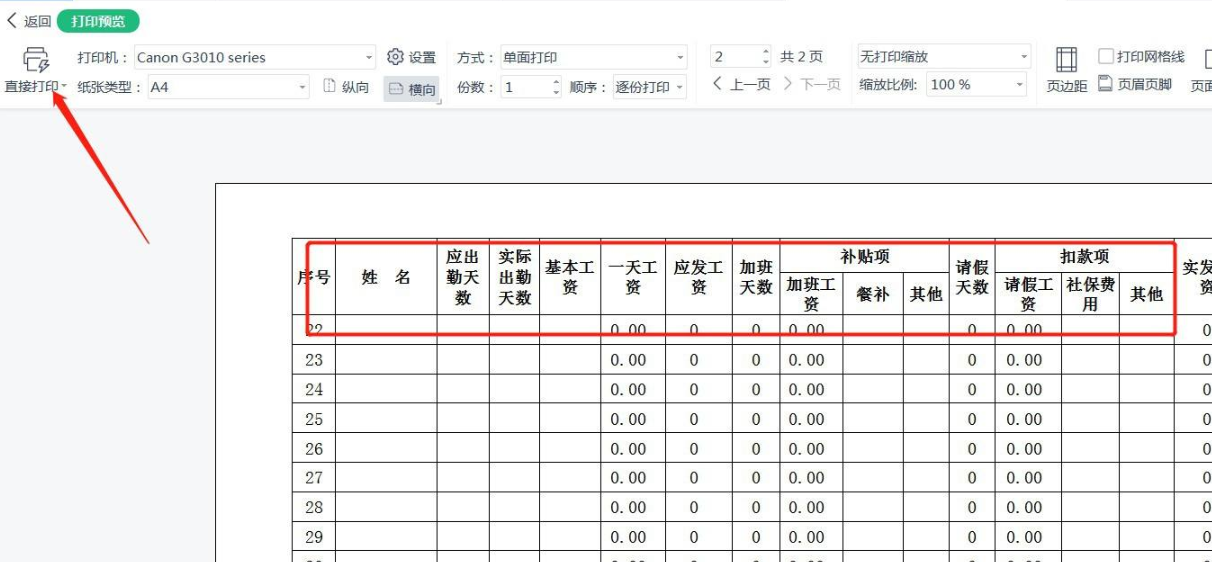Click the copies (份数) number field
1212x562 pixels.
point(525,88)
